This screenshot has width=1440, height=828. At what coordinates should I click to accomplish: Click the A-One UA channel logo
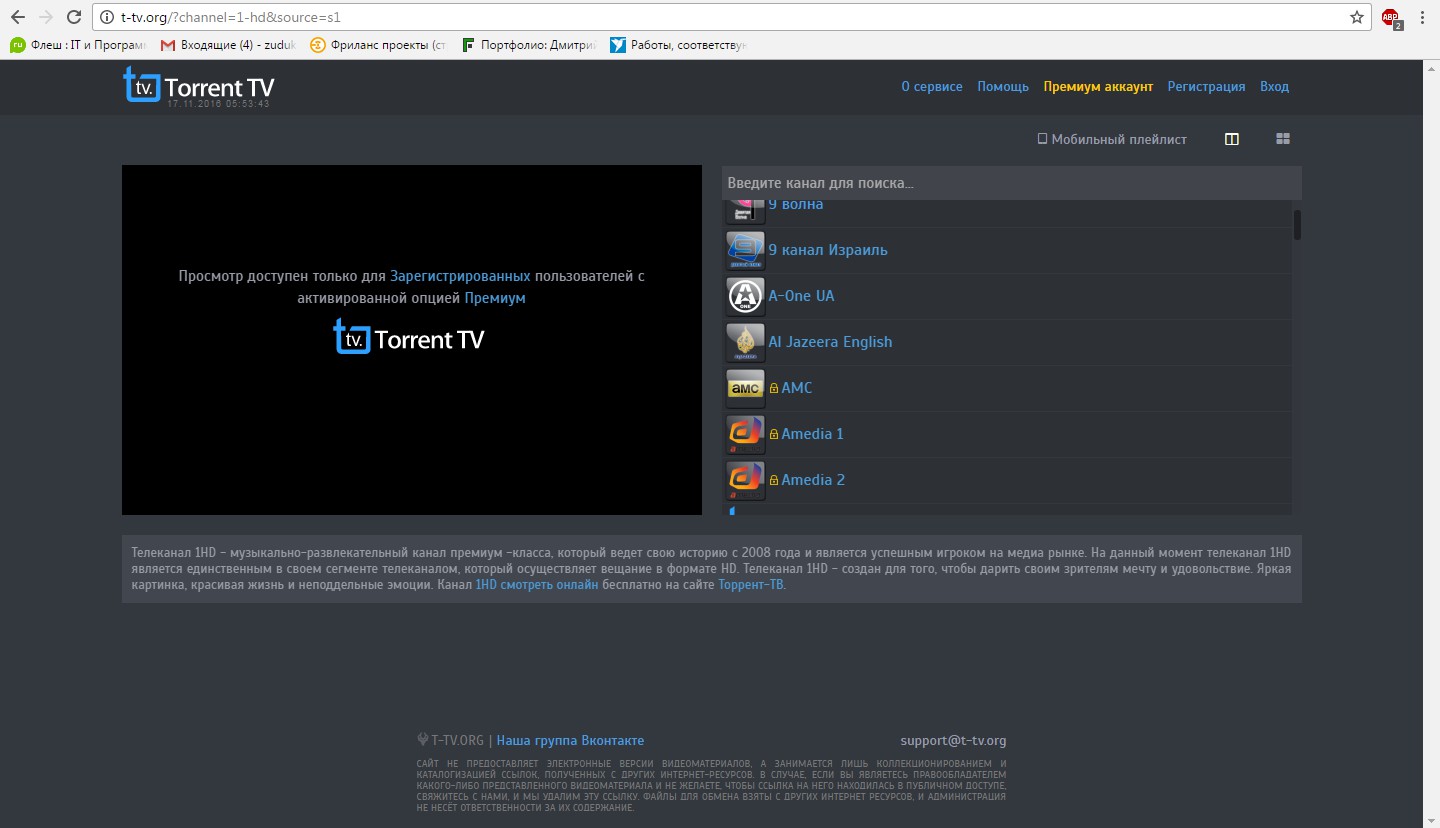click(745, 297)
